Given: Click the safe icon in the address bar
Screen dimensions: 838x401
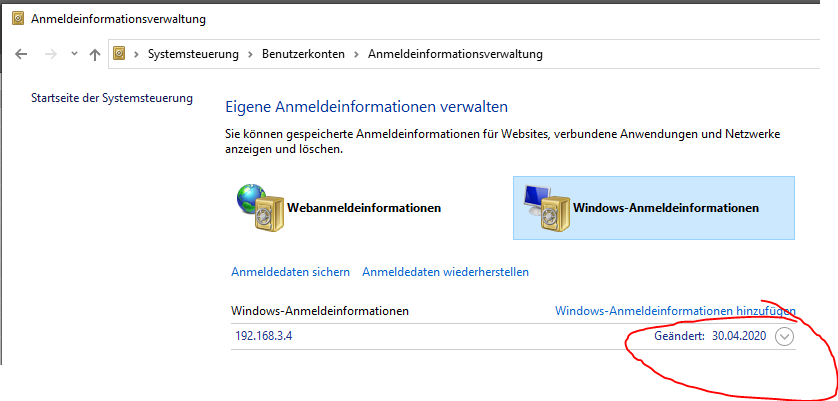Looking at the screenshot, I should pyautogui.click(x=119, y=53).
